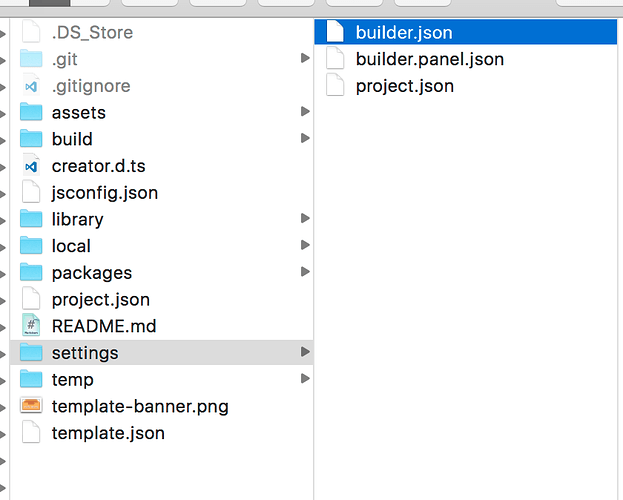Select builder.panel.json file
Viewport: 623px width, 500px height.
click(x=429, y=59)
